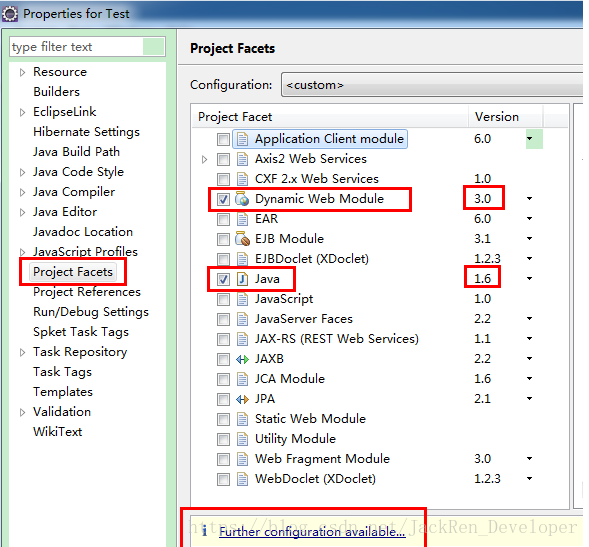589x547 pixels.
Task: Expand the Java Compiler tree node
Action: (22, 192)
